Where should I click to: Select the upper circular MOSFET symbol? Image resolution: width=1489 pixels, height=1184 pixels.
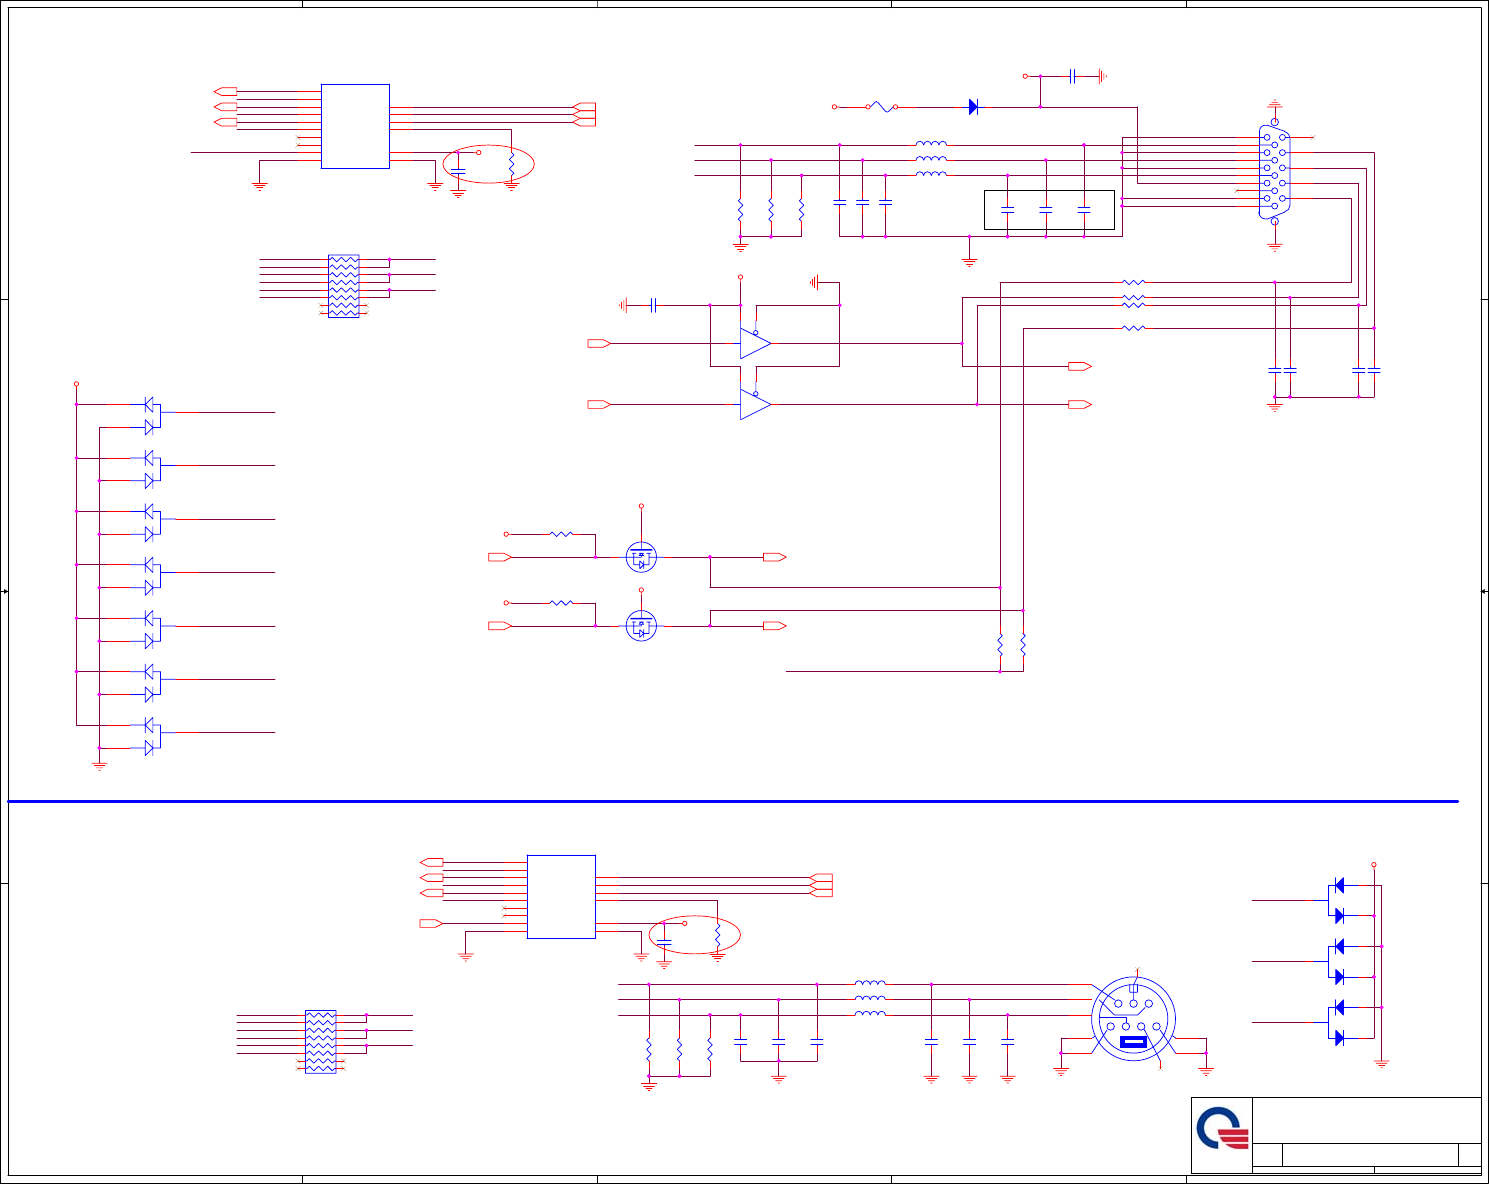click(x=641, y=557)
